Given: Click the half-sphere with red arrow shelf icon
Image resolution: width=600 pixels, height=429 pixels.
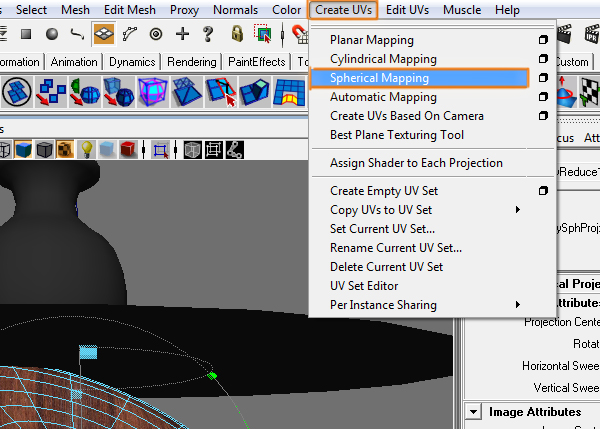Looking at the screenshot, I should tap(85, 92).
